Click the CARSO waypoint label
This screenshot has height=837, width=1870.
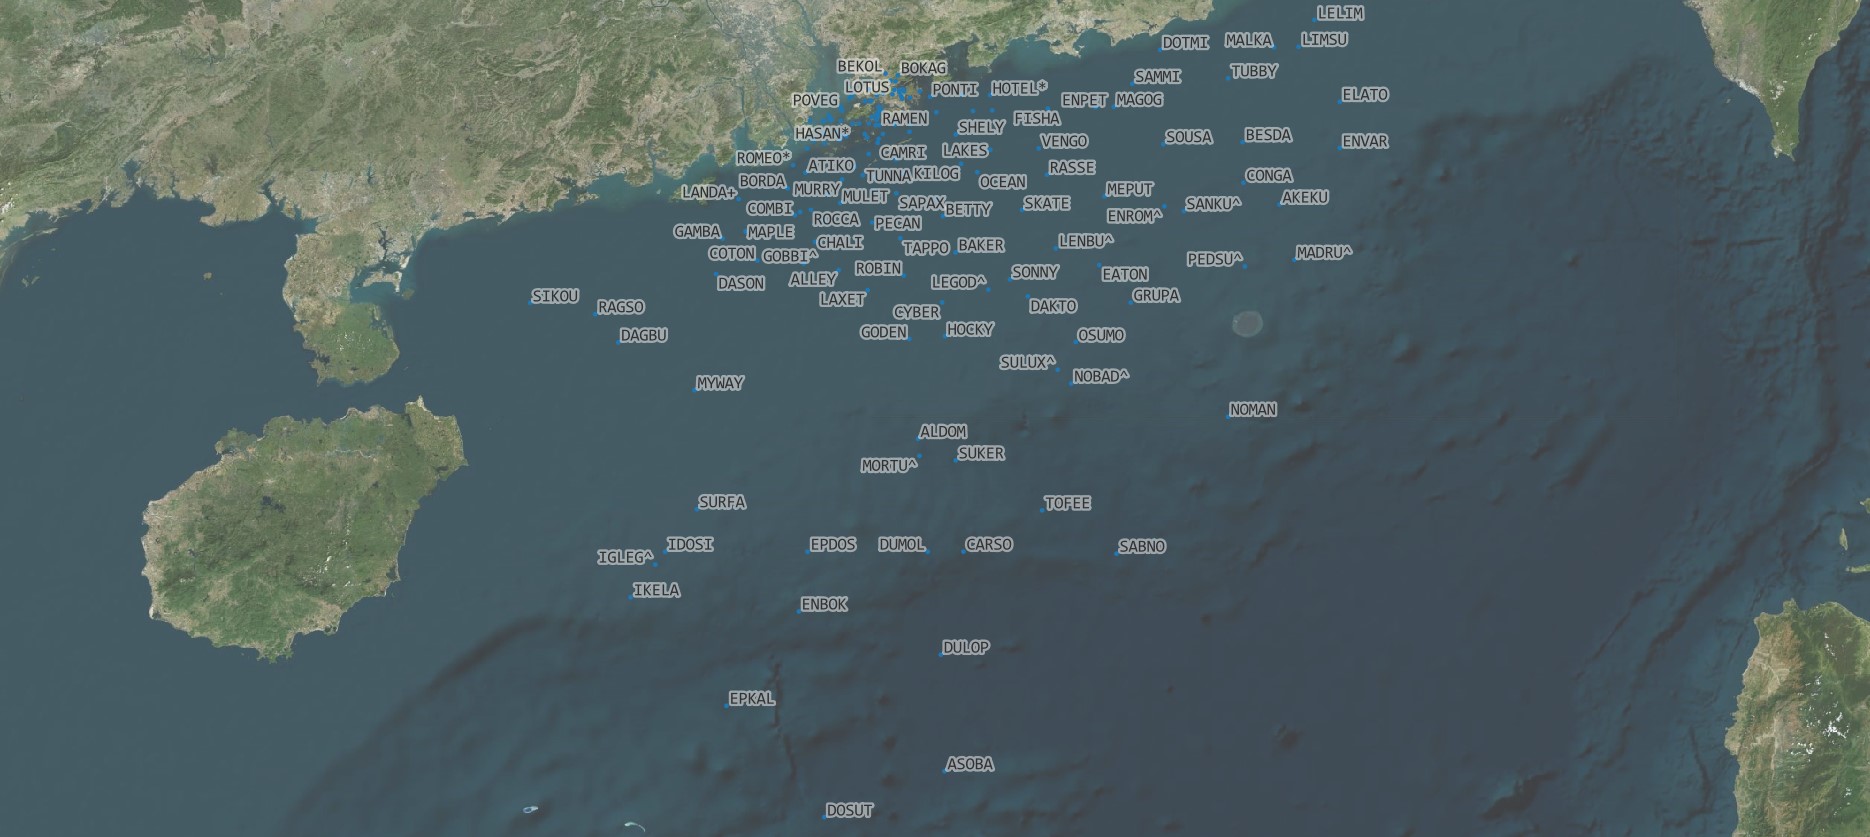pyautogui.click(x=989, y=545)
